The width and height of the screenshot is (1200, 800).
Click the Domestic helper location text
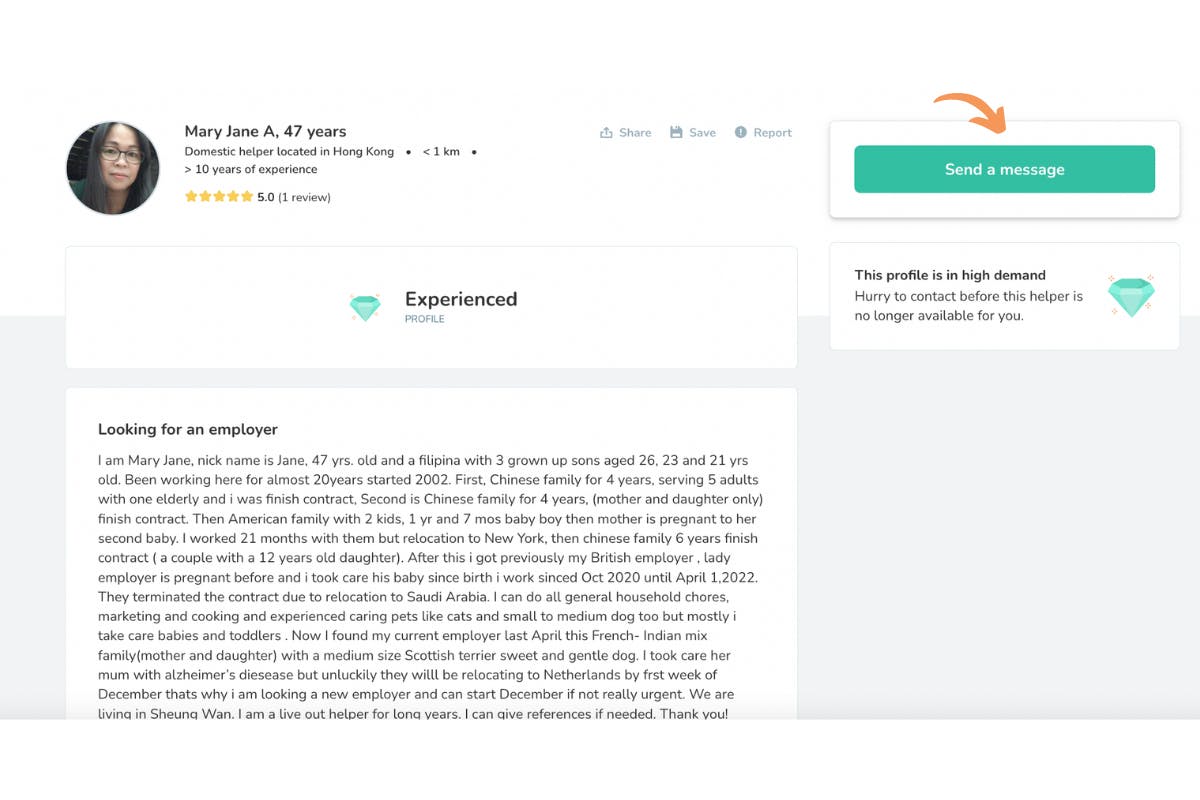289,152
